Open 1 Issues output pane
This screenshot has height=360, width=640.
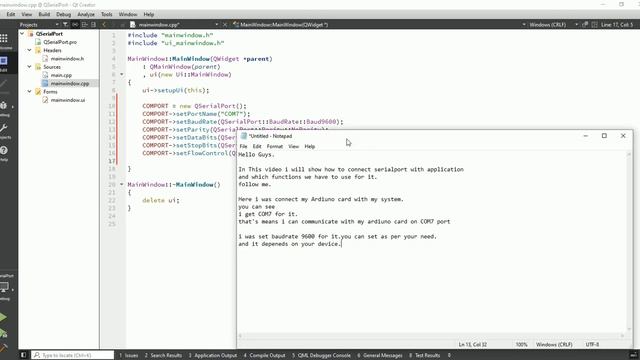129,356
